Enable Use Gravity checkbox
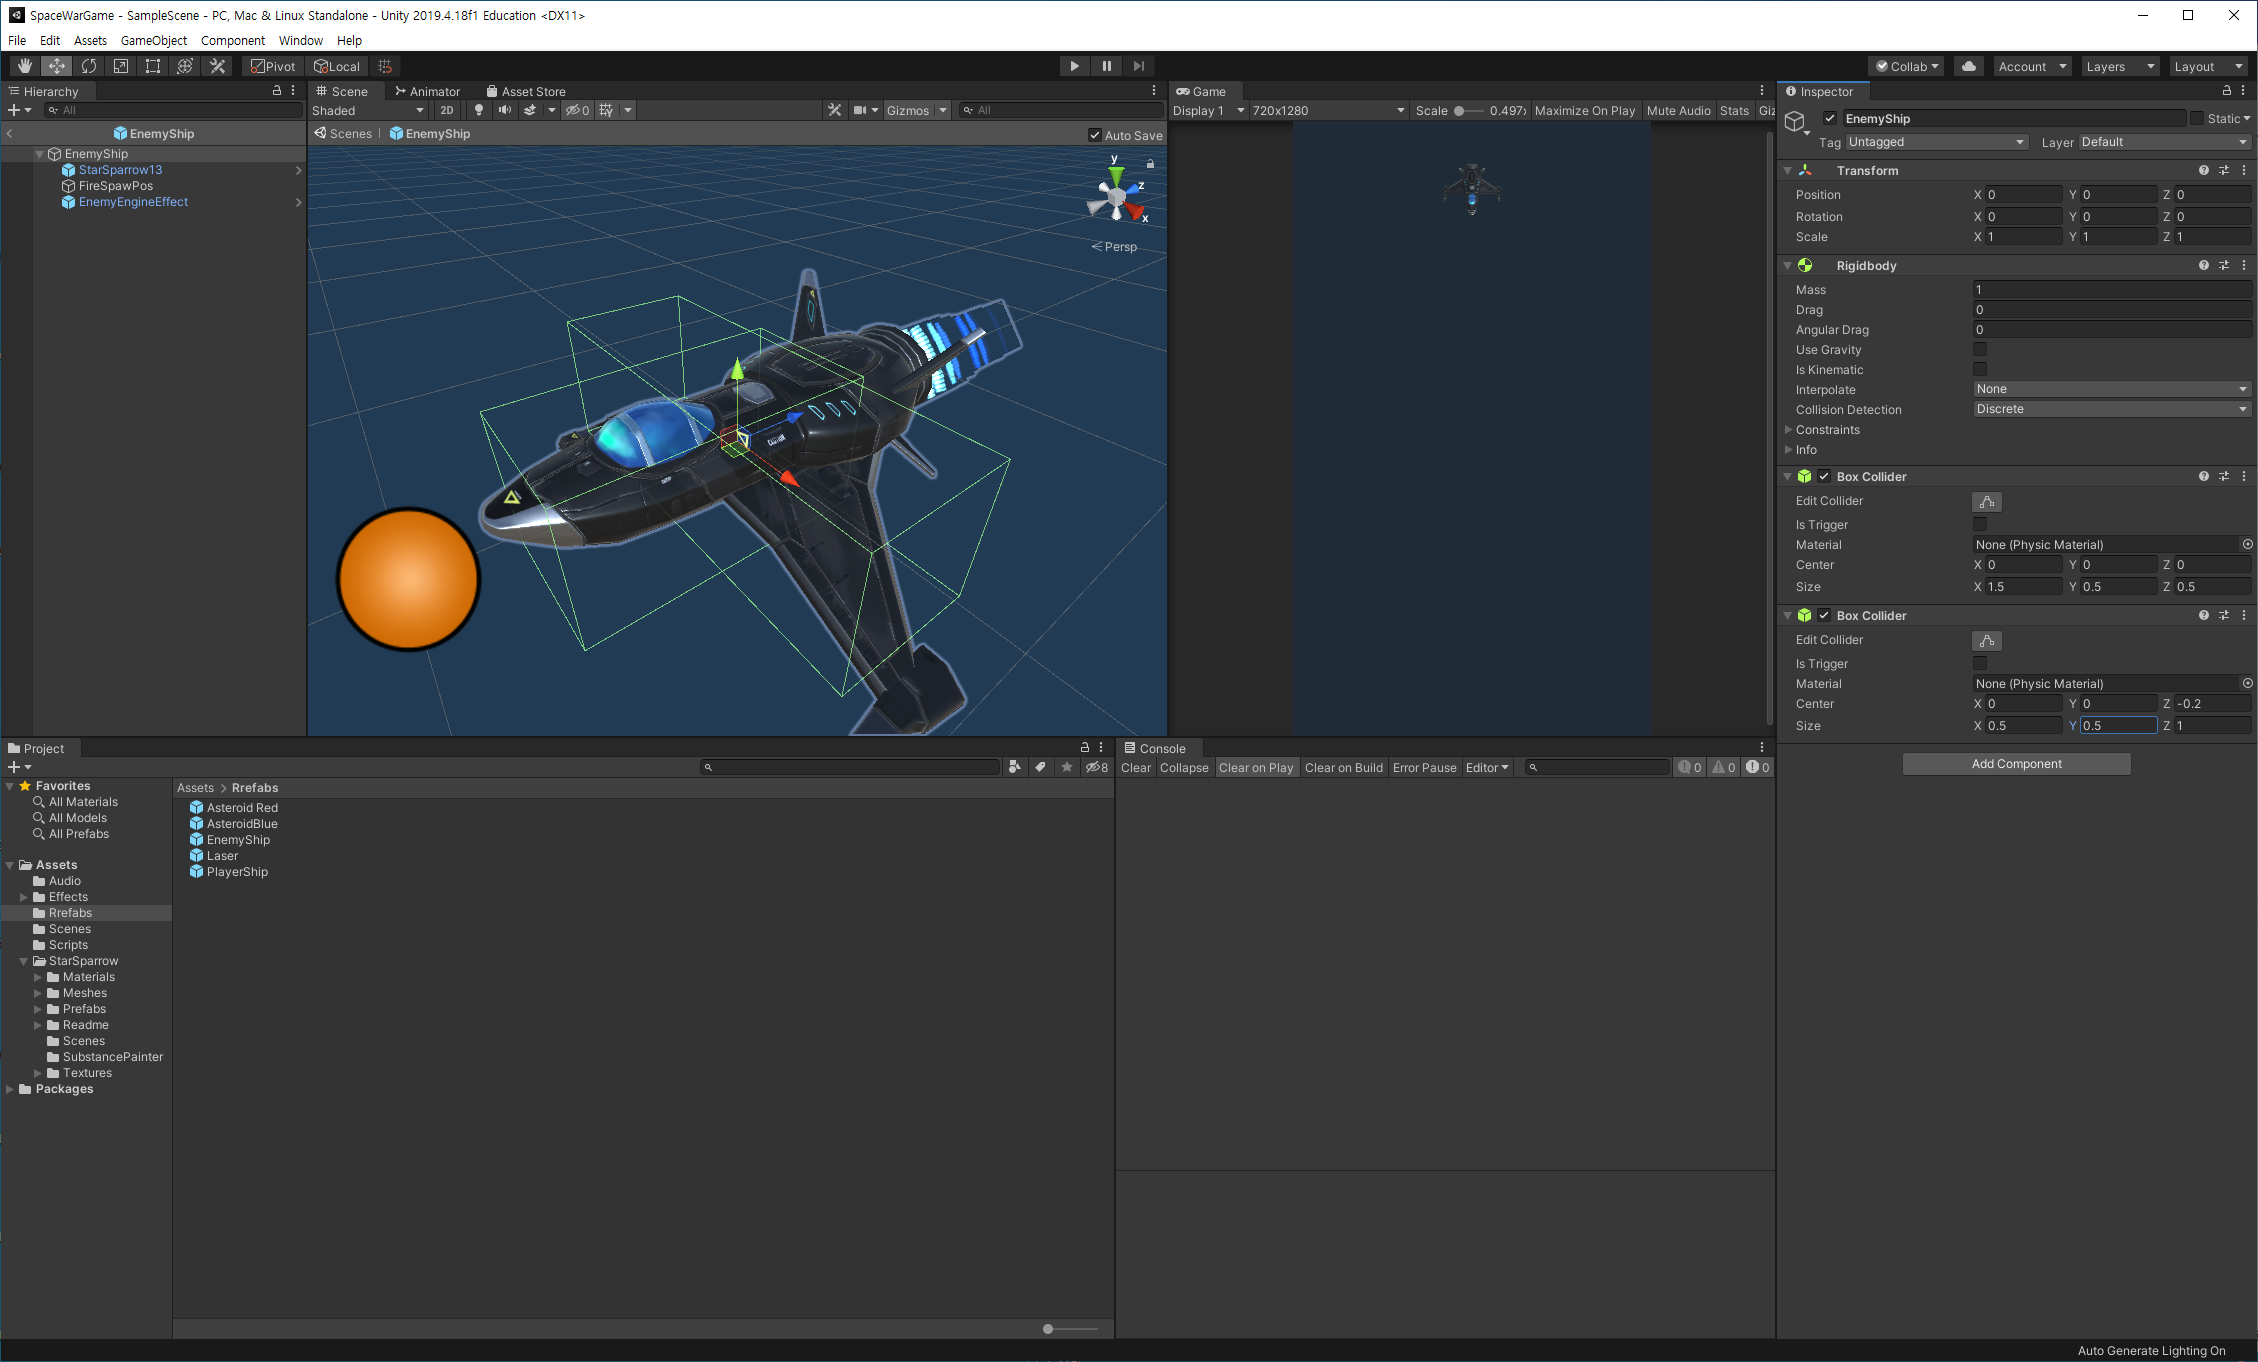2258x1362 pixels. [x=1979, y=350]
